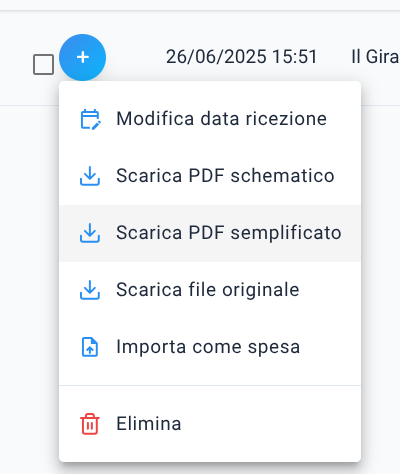Click the red trash bin icon
The width and height of the screenshot is (400, 474).
tap(90, 424)
